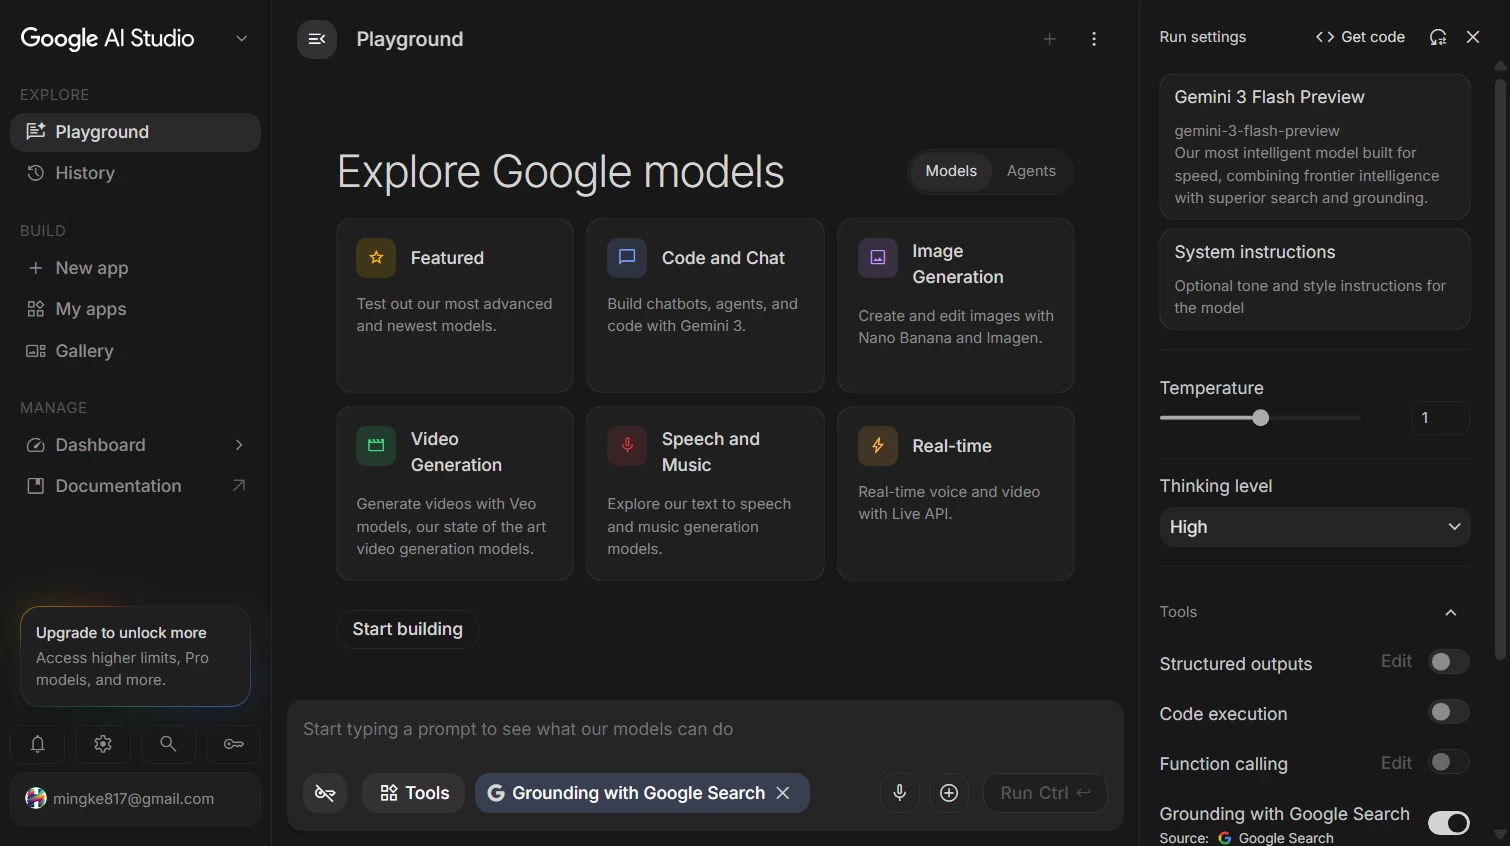Open the Thinking level High dropdown
The height and width of the screenshot is (846, 1510).
(x=1315, y=527)
